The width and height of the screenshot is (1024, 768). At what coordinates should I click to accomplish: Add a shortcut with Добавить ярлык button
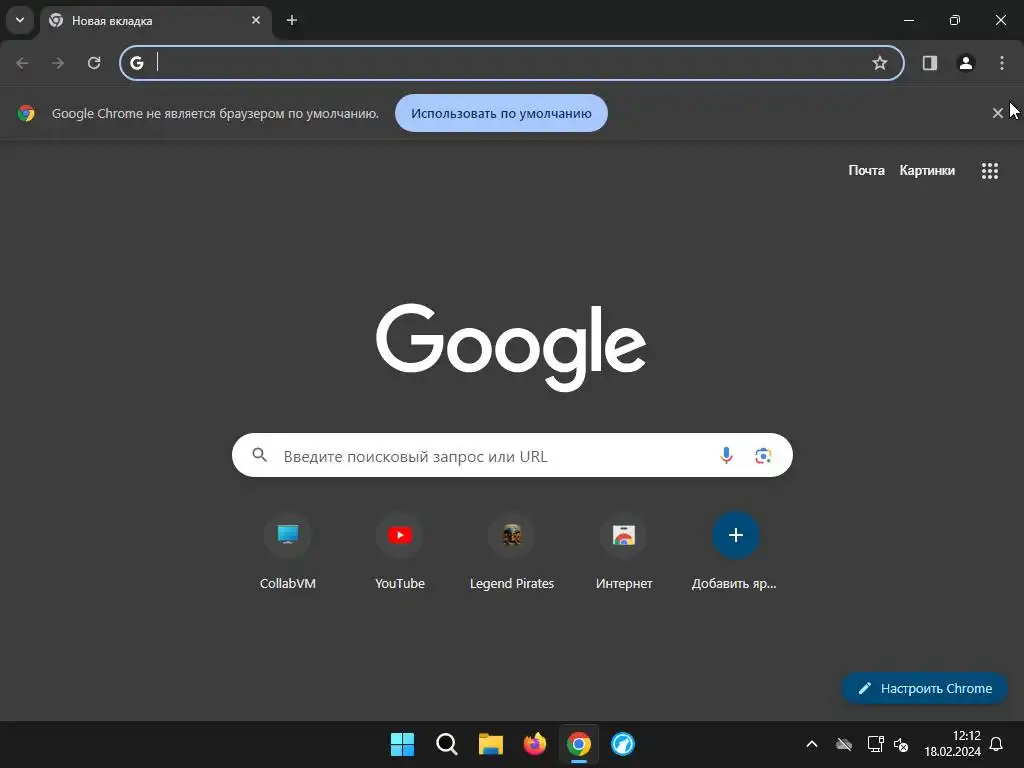point(735,551)
